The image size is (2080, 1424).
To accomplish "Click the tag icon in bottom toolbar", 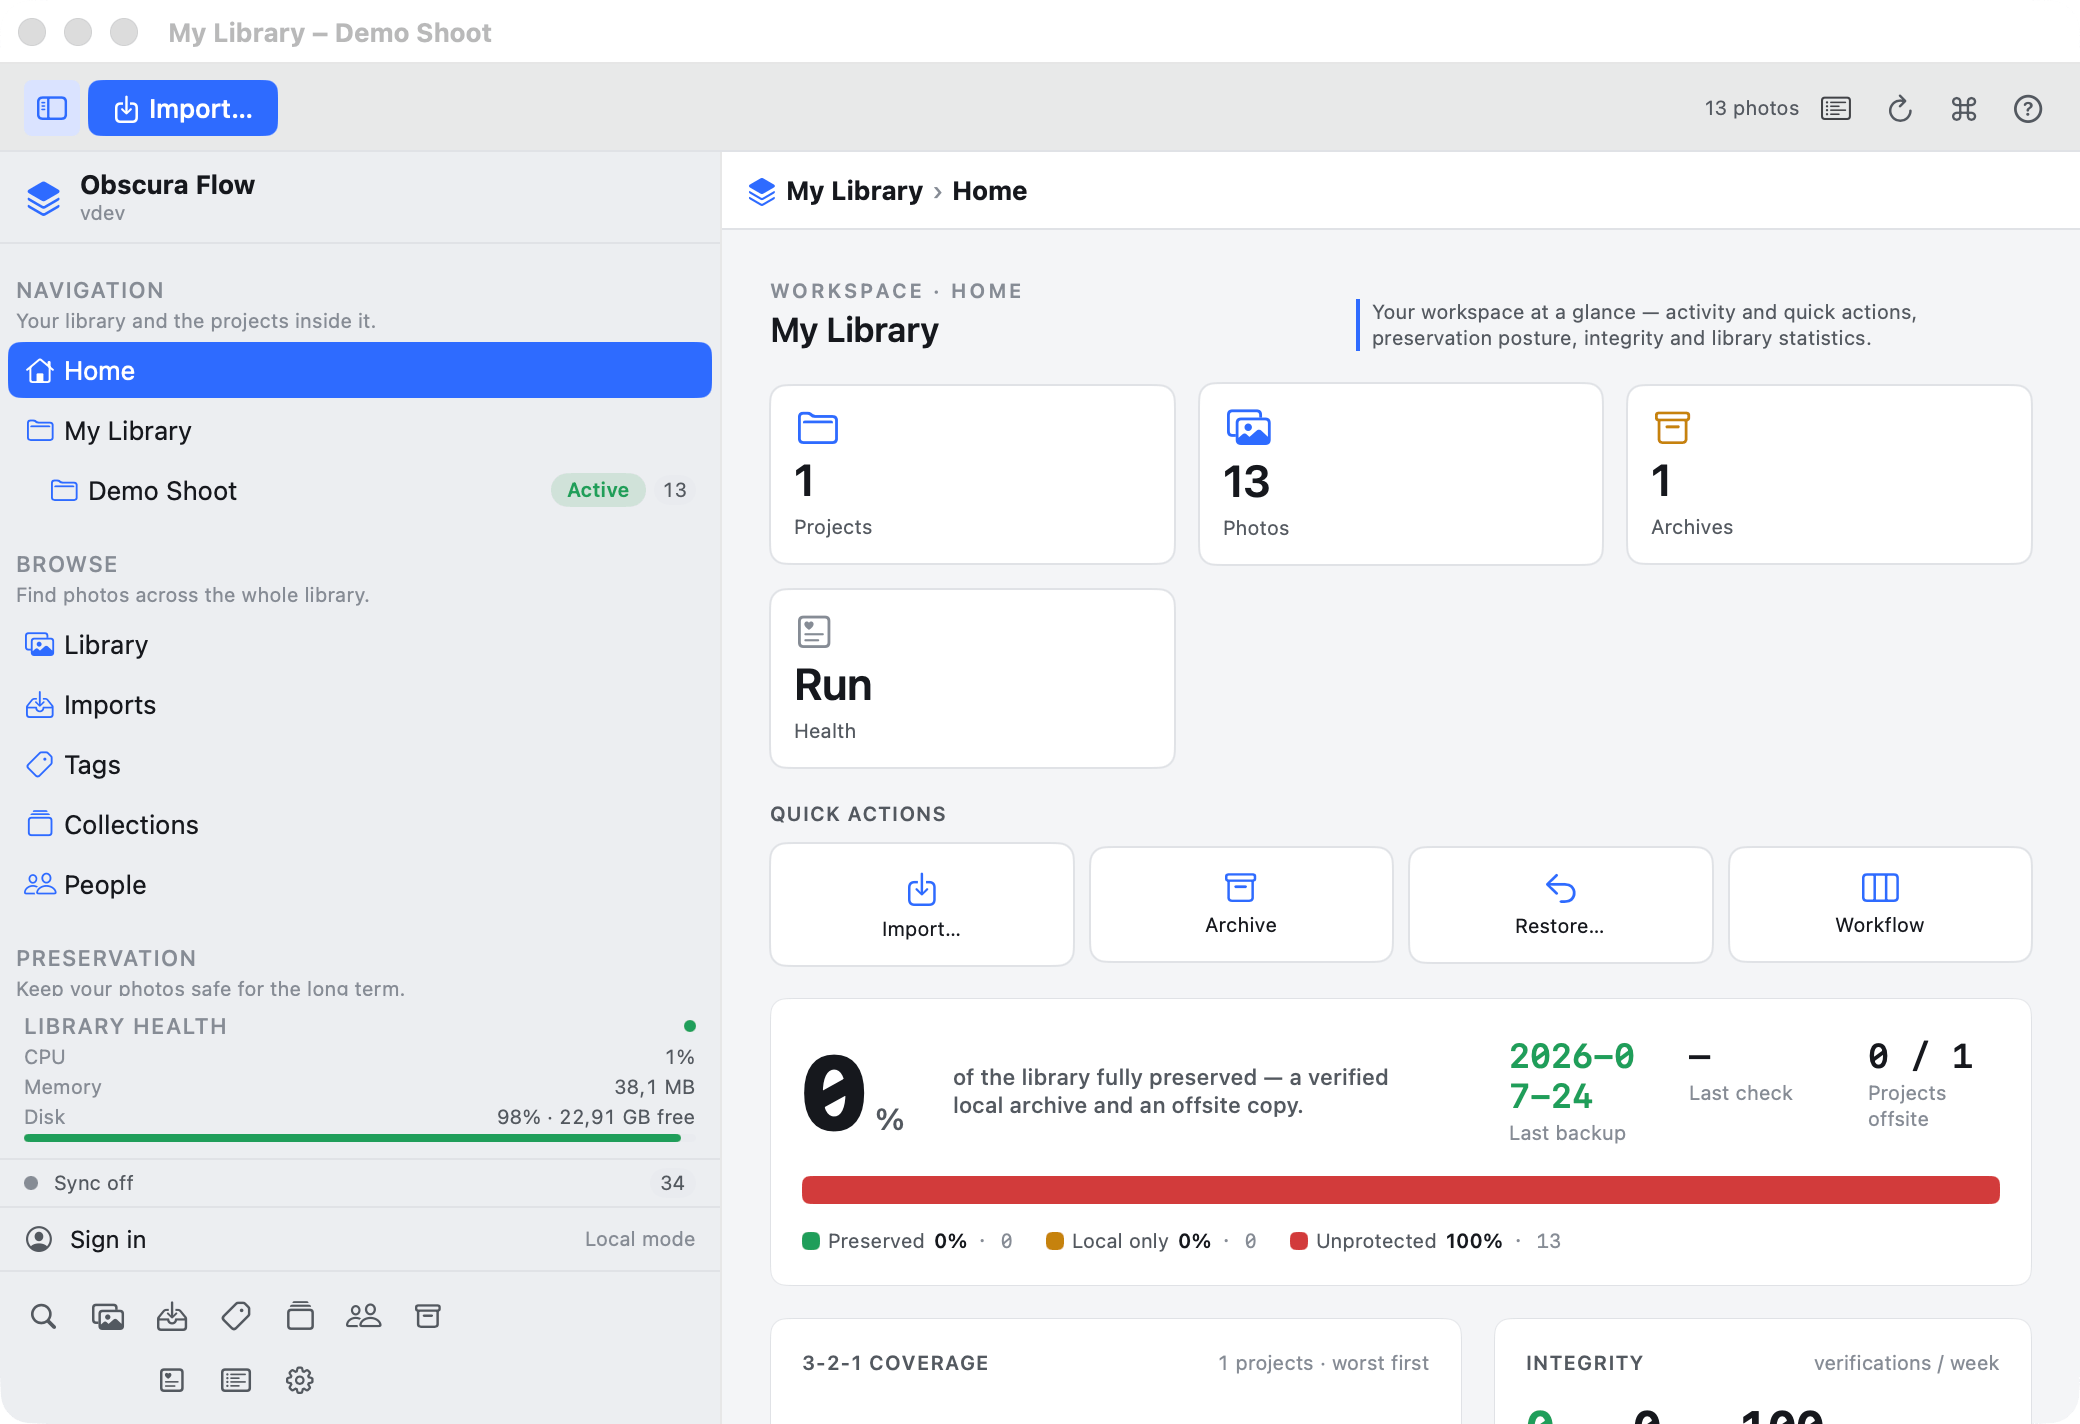I will click(x=236, y=1316).
